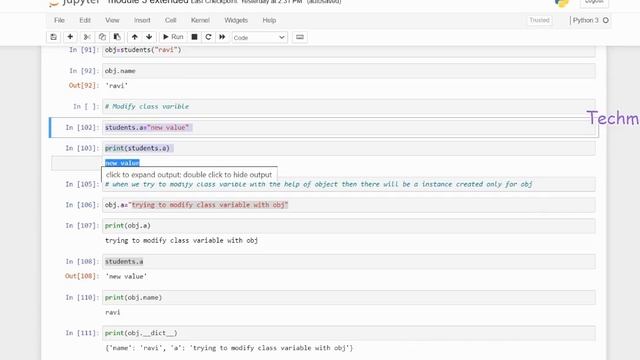The height and width of the screenshot is (360, 640).
Task: Select the print(students.a) cell
Action: (349, 148)
